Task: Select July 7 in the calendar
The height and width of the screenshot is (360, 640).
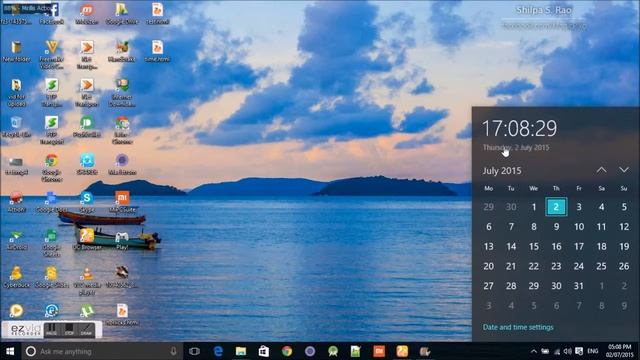Action: [x=511, y=227]
